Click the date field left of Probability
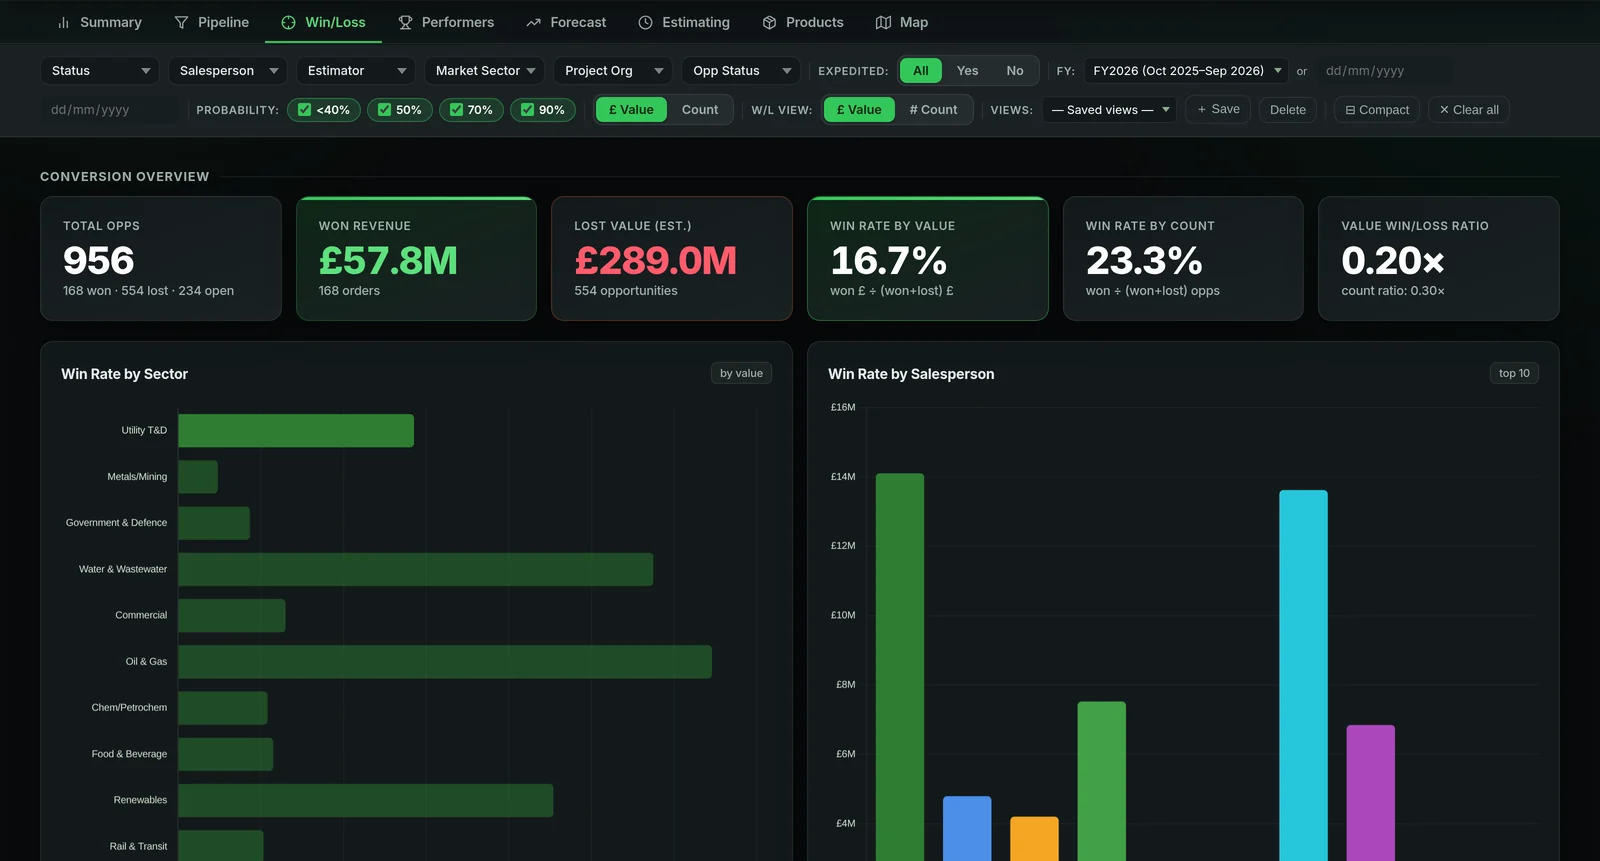1600x861 pixels. pyautogui.click(x=110, y=110)
